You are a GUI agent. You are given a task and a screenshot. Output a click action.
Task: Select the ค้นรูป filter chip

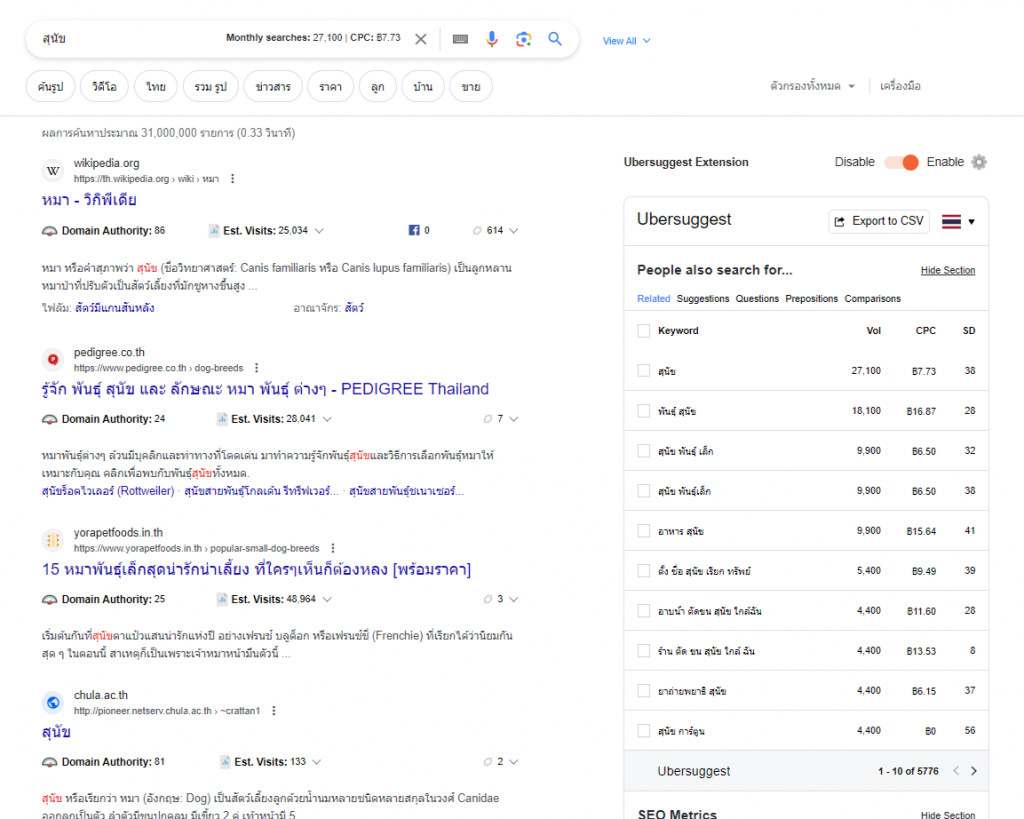(x=51, y=86)
